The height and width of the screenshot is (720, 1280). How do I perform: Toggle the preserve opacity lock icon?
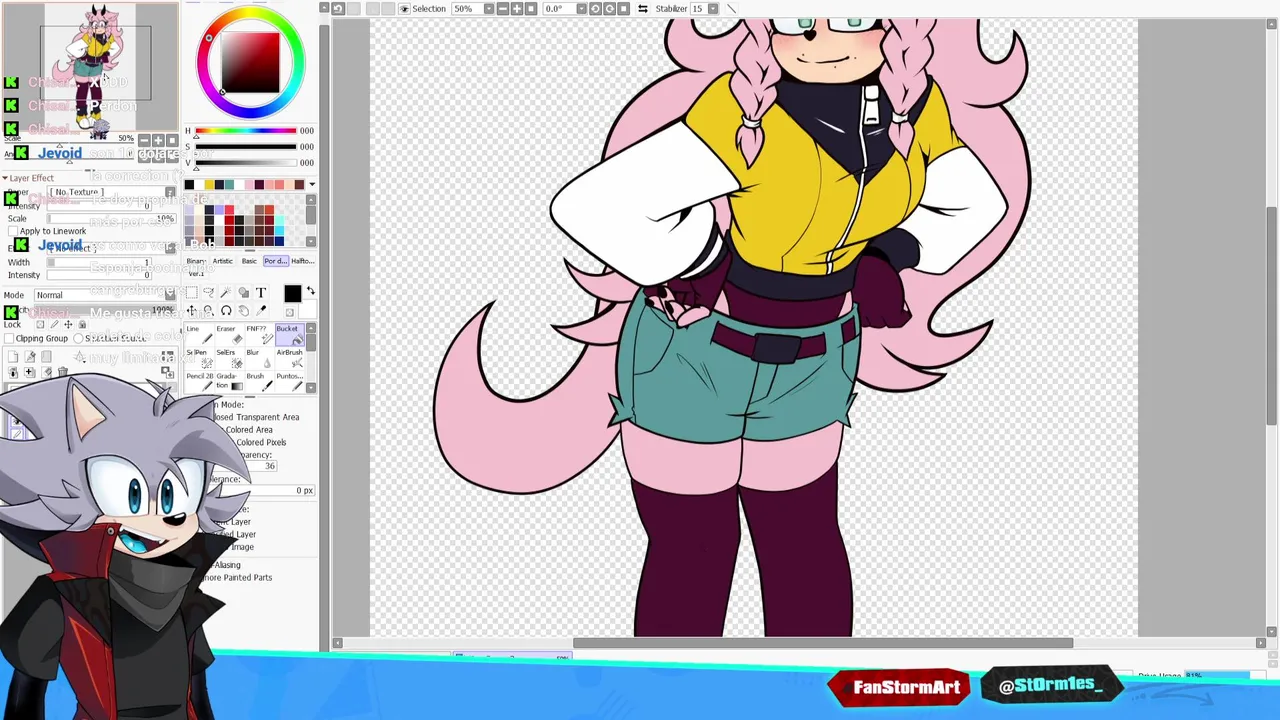[x=40, y=324]
